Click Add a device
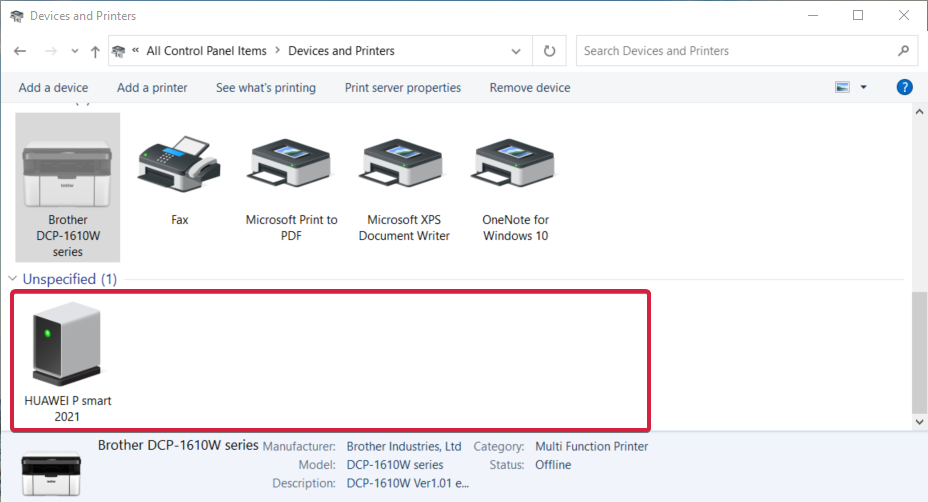This screenshot has height=502, width=928. 53,88
